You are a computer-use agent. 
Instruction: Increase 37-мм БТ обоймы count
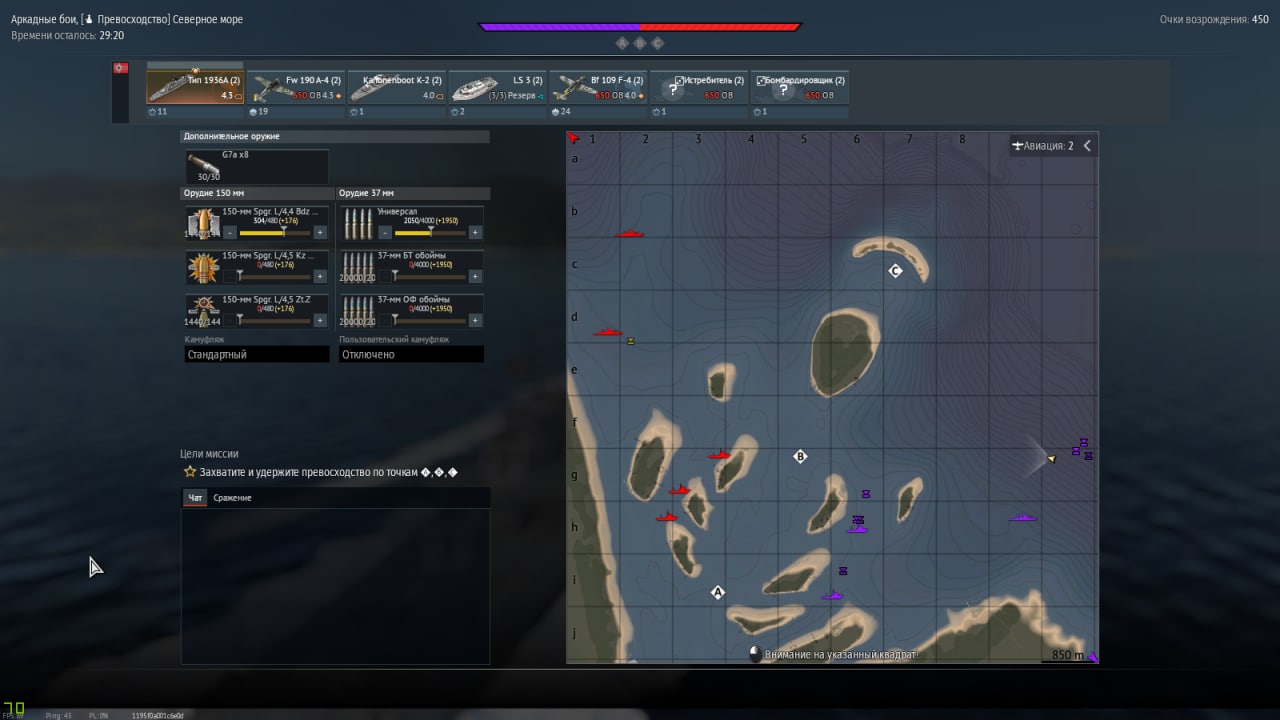476,276
